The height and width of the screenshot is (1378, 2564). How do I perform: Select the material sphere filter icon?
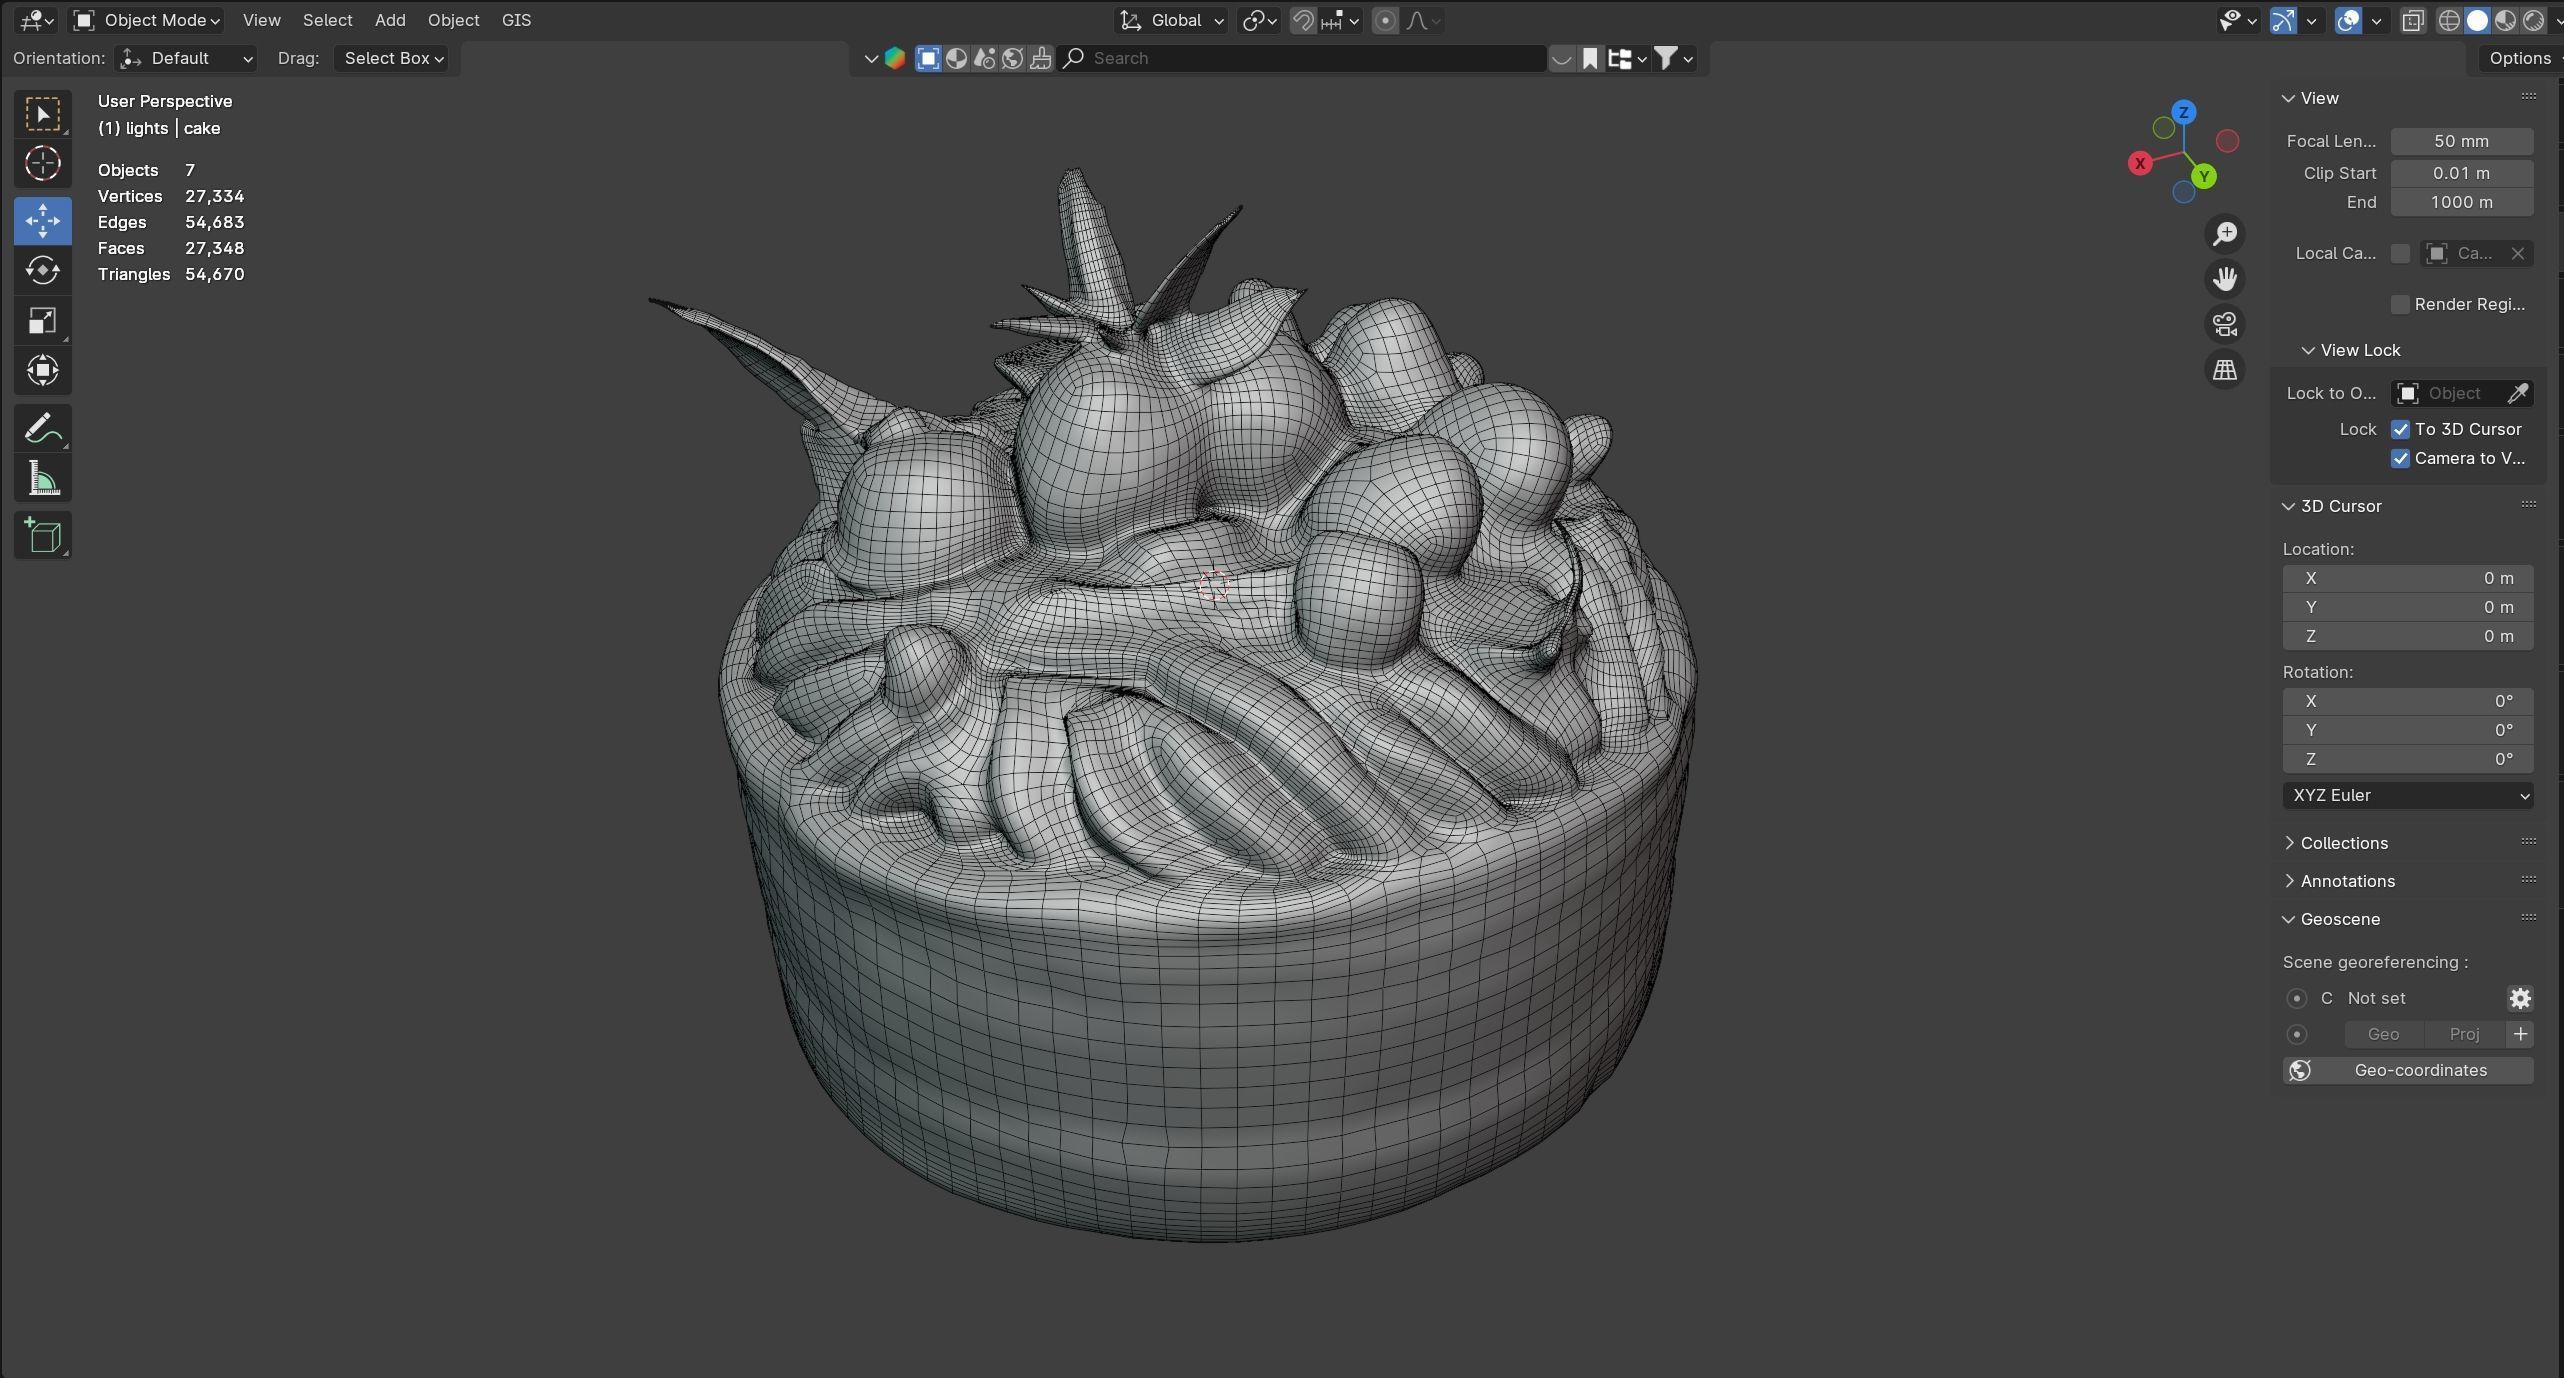click(956, 58)
